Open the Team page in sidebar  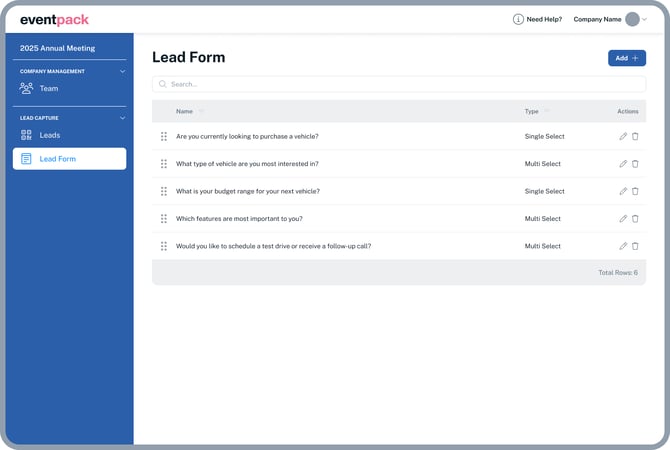click(48, 88)
